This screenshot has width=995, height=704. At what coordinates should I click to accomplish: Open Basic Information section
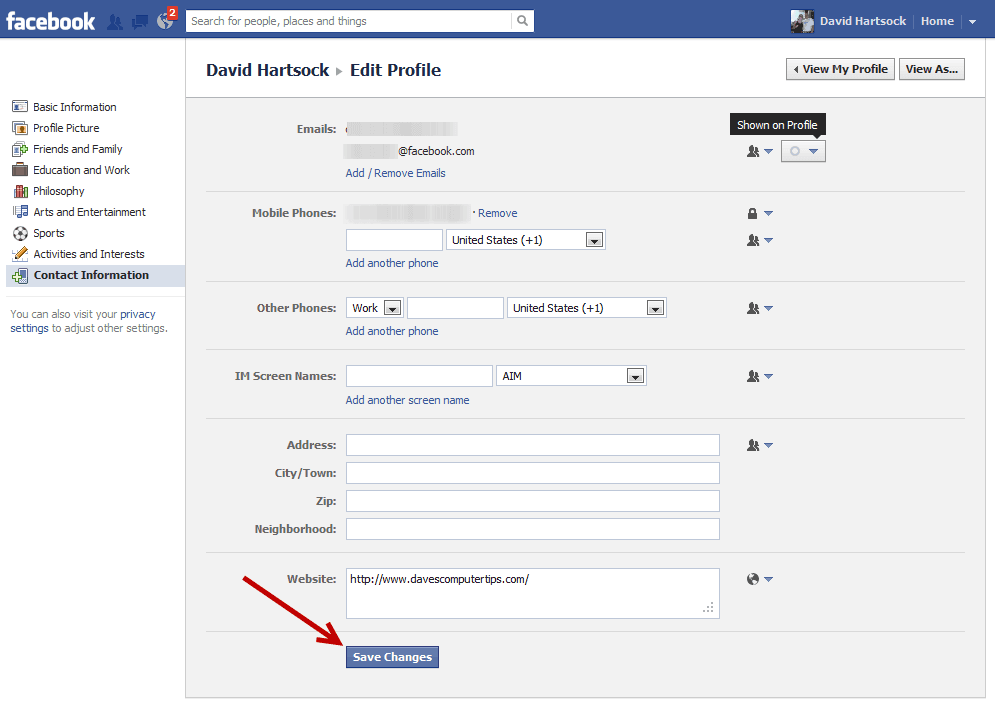[75, 107]
